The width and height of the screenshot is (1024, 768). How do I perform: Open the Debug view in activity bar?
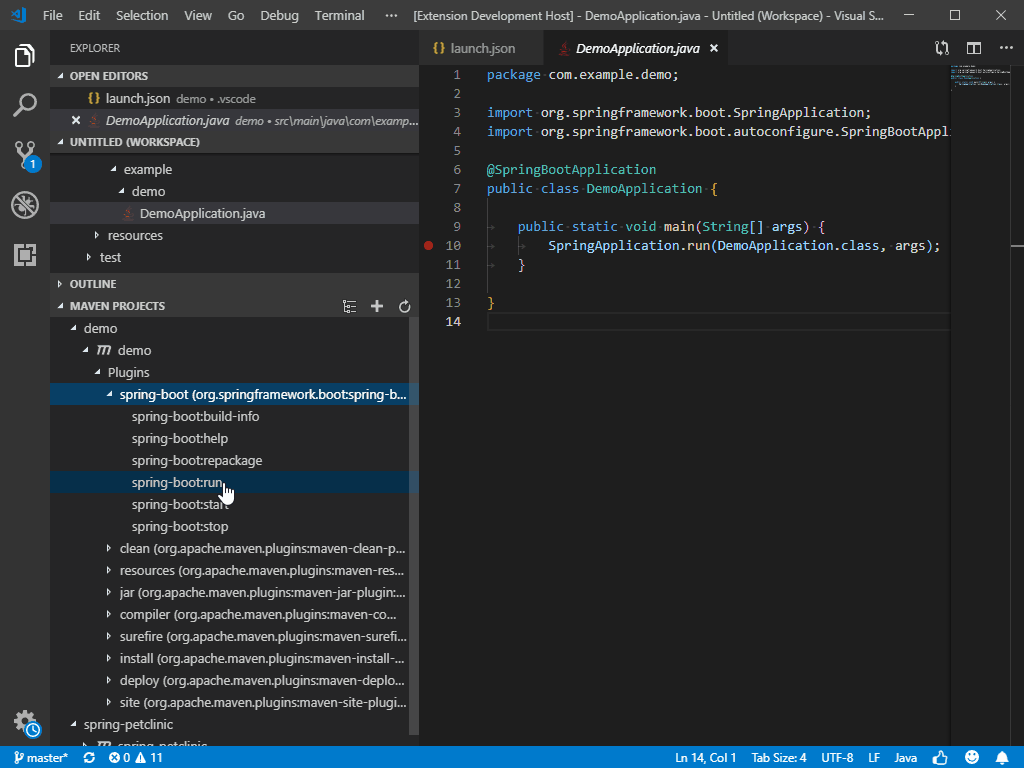coord(25,205)
